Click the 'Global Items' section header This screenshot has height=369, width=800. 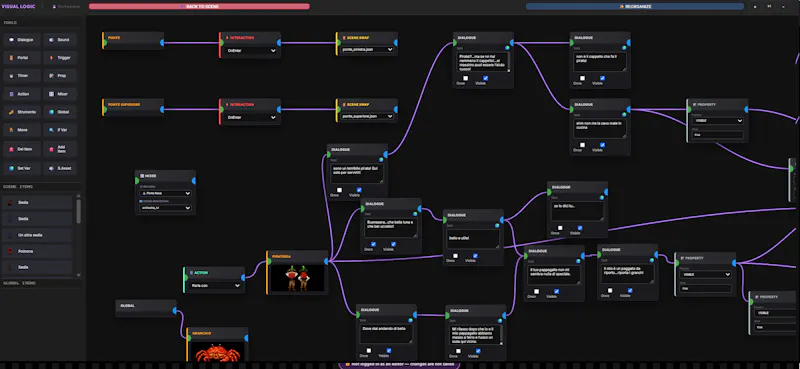coord(19,283)
